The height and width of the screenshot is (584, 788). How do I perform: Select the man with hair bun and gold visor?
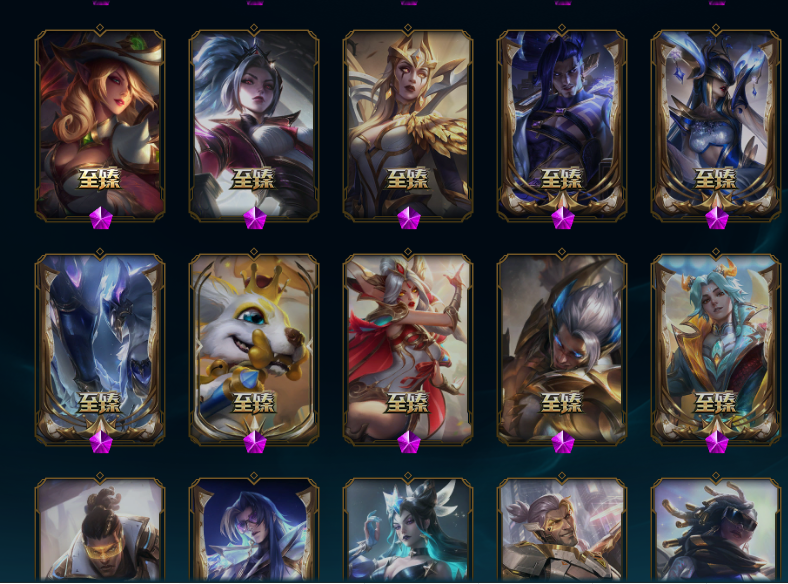coord(100,529)
